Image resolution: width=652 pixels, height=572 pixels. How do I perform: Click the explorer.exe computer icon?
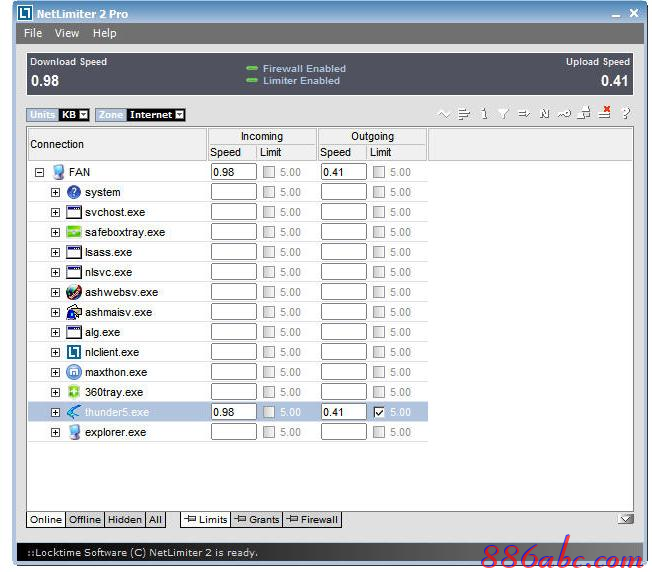pyautogui.click(x=74, y=432)
